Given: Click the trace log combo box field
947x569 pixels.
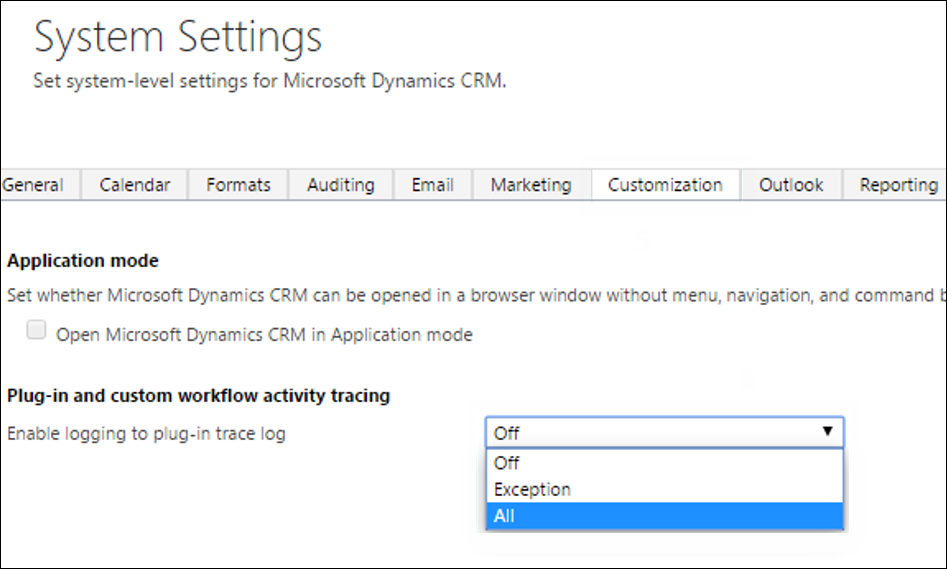Looking at the screenshot, I should [650, 432].
